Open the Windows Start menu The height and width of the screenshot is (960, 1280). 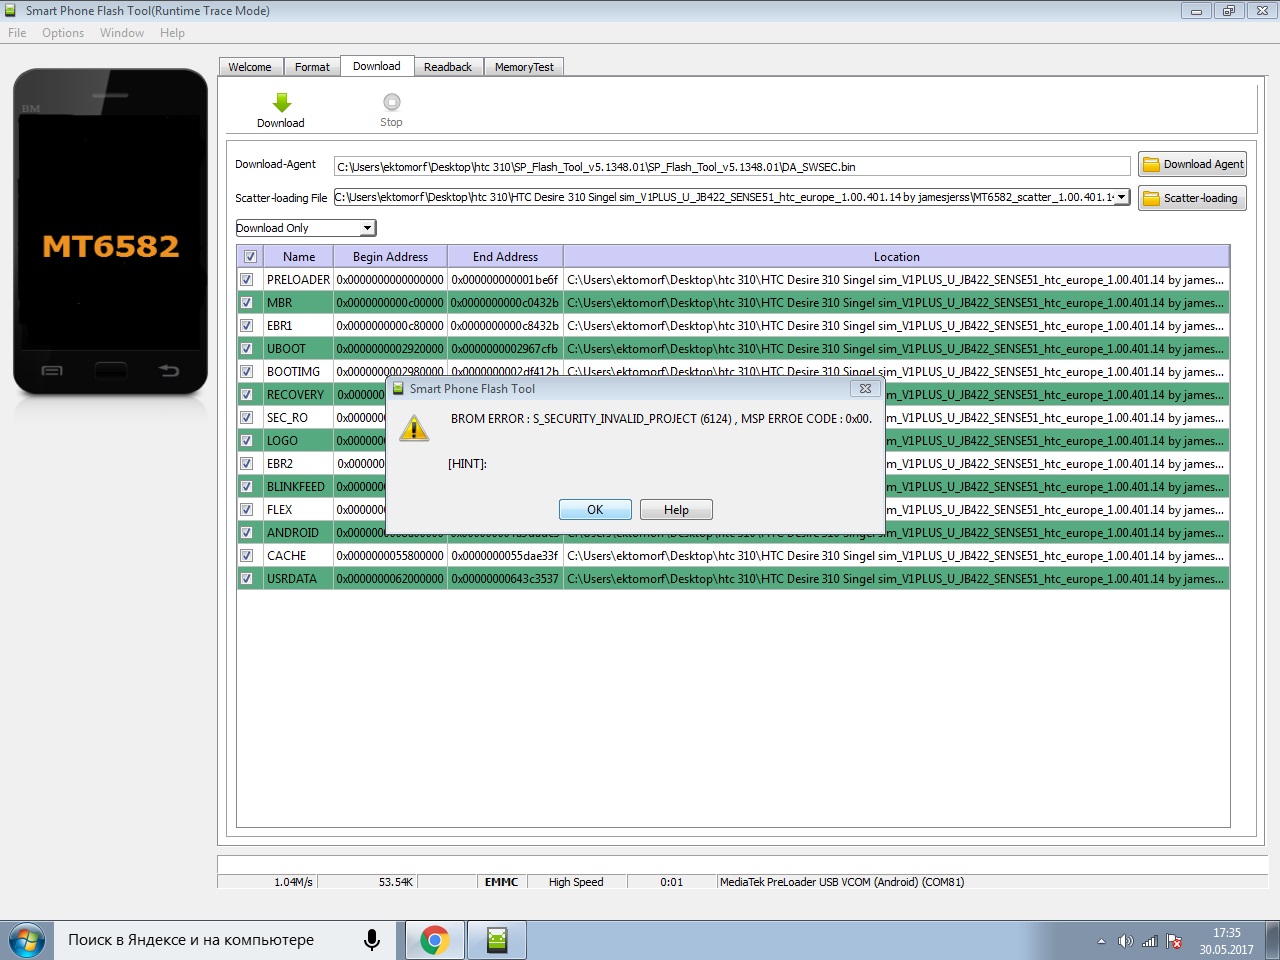click(x=27, y=940)
